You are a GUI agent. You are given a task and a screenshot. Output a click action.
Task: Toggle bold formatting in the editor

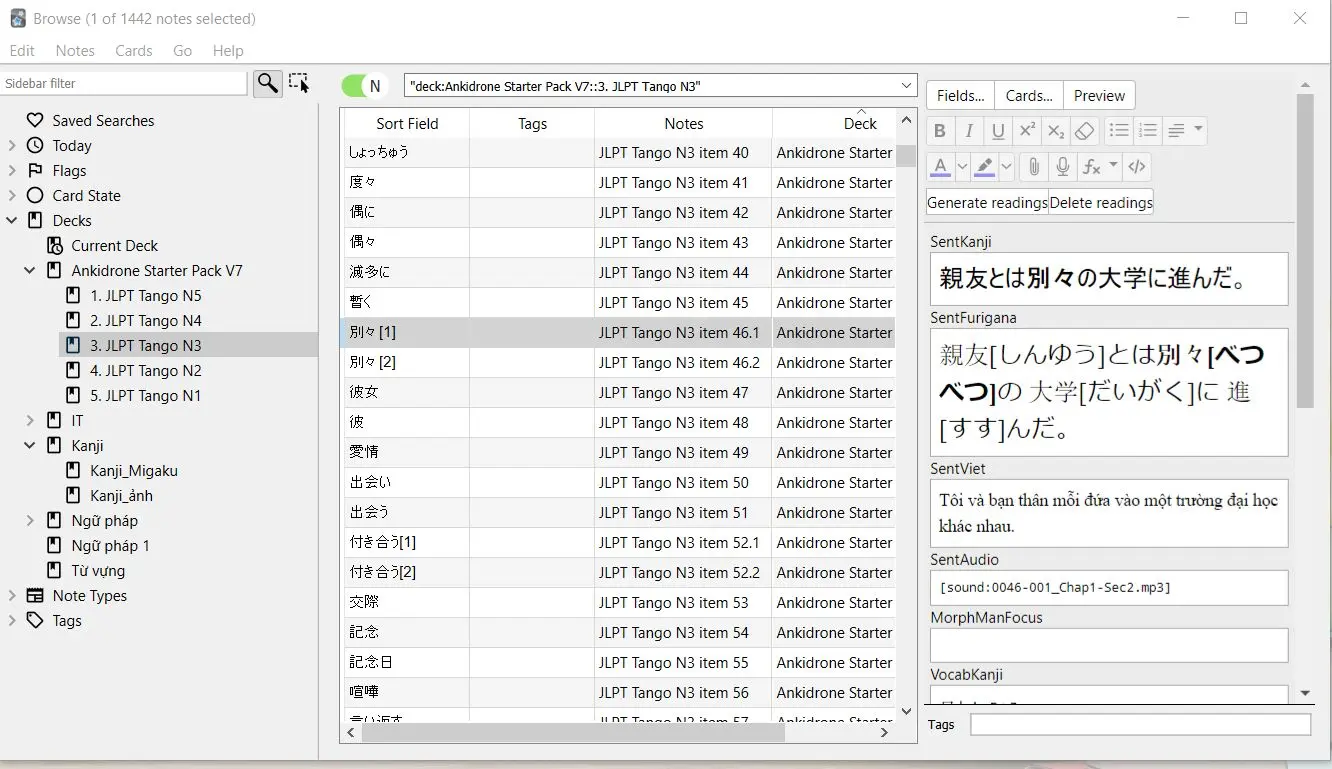[939, 130]
